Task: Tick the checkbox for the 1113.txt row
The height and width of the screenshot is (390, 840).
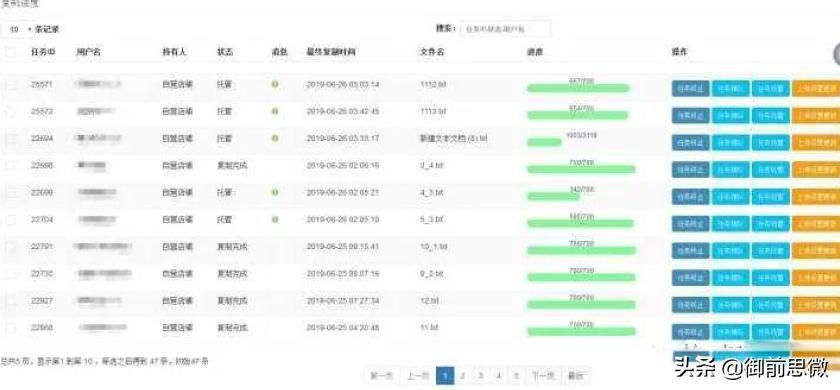Action: [10, 111]
